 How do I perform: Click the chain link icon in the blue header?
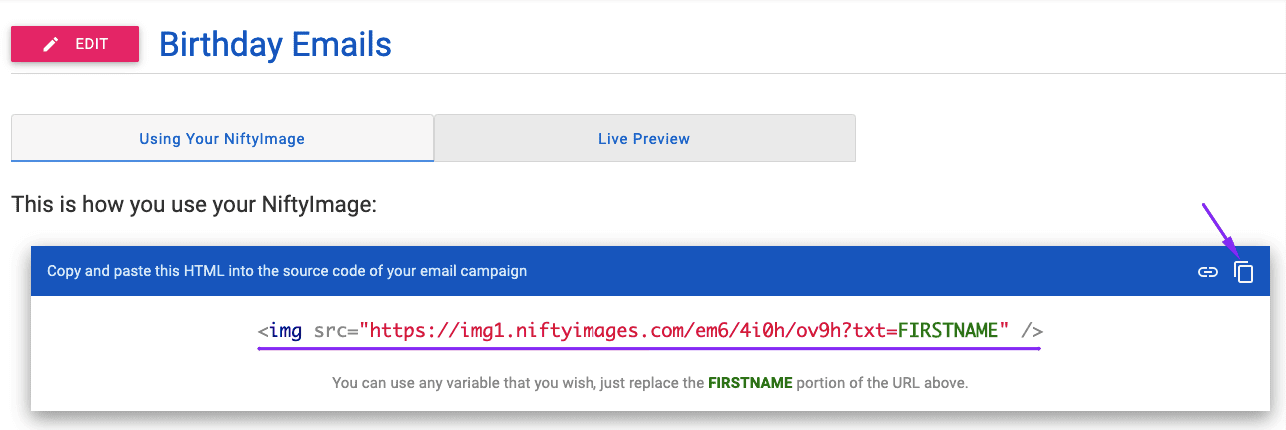pyautogui.click(x=1208, y=271)
